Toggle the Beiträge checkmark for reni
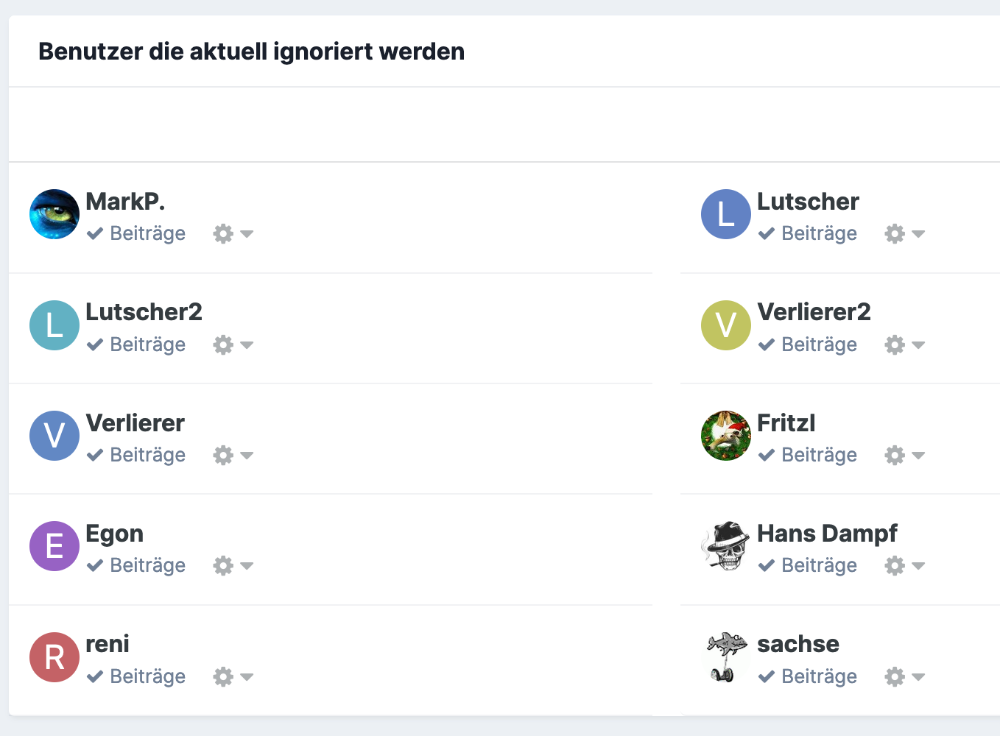The width and height of the screenshot is (1000, 736). [x=95, y=676]
